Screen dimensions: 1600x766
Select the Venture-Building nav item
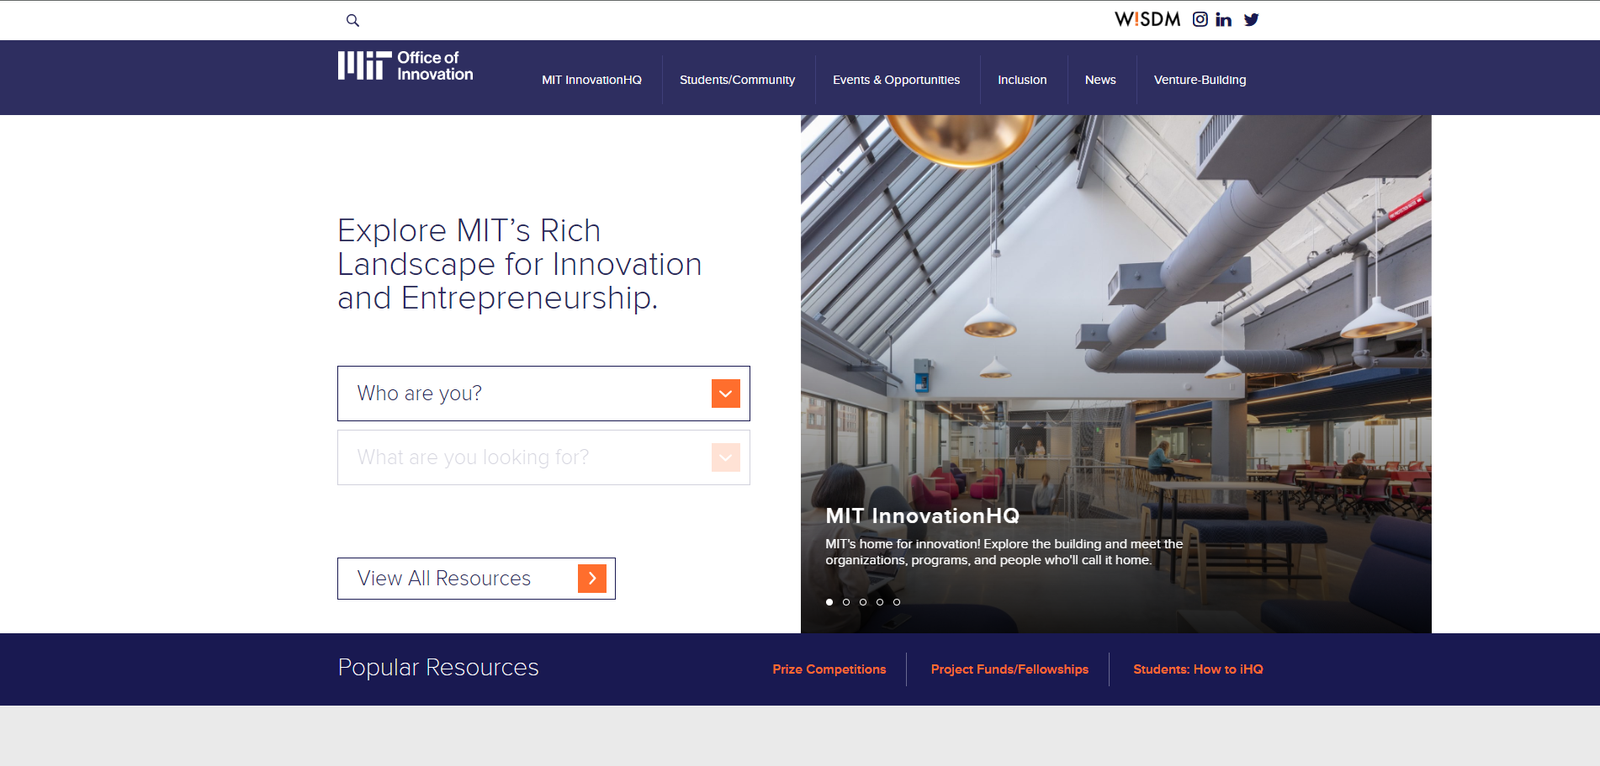tap(1199, 80)
